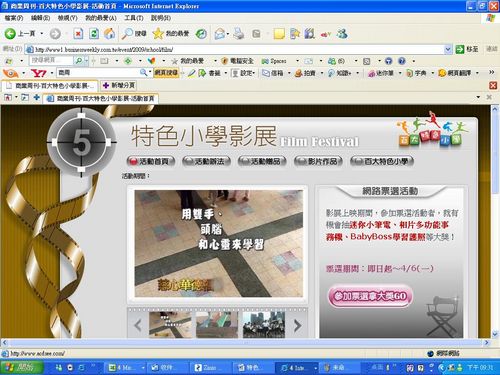Click the 活動辦法 navigation button

coord(207,162)
